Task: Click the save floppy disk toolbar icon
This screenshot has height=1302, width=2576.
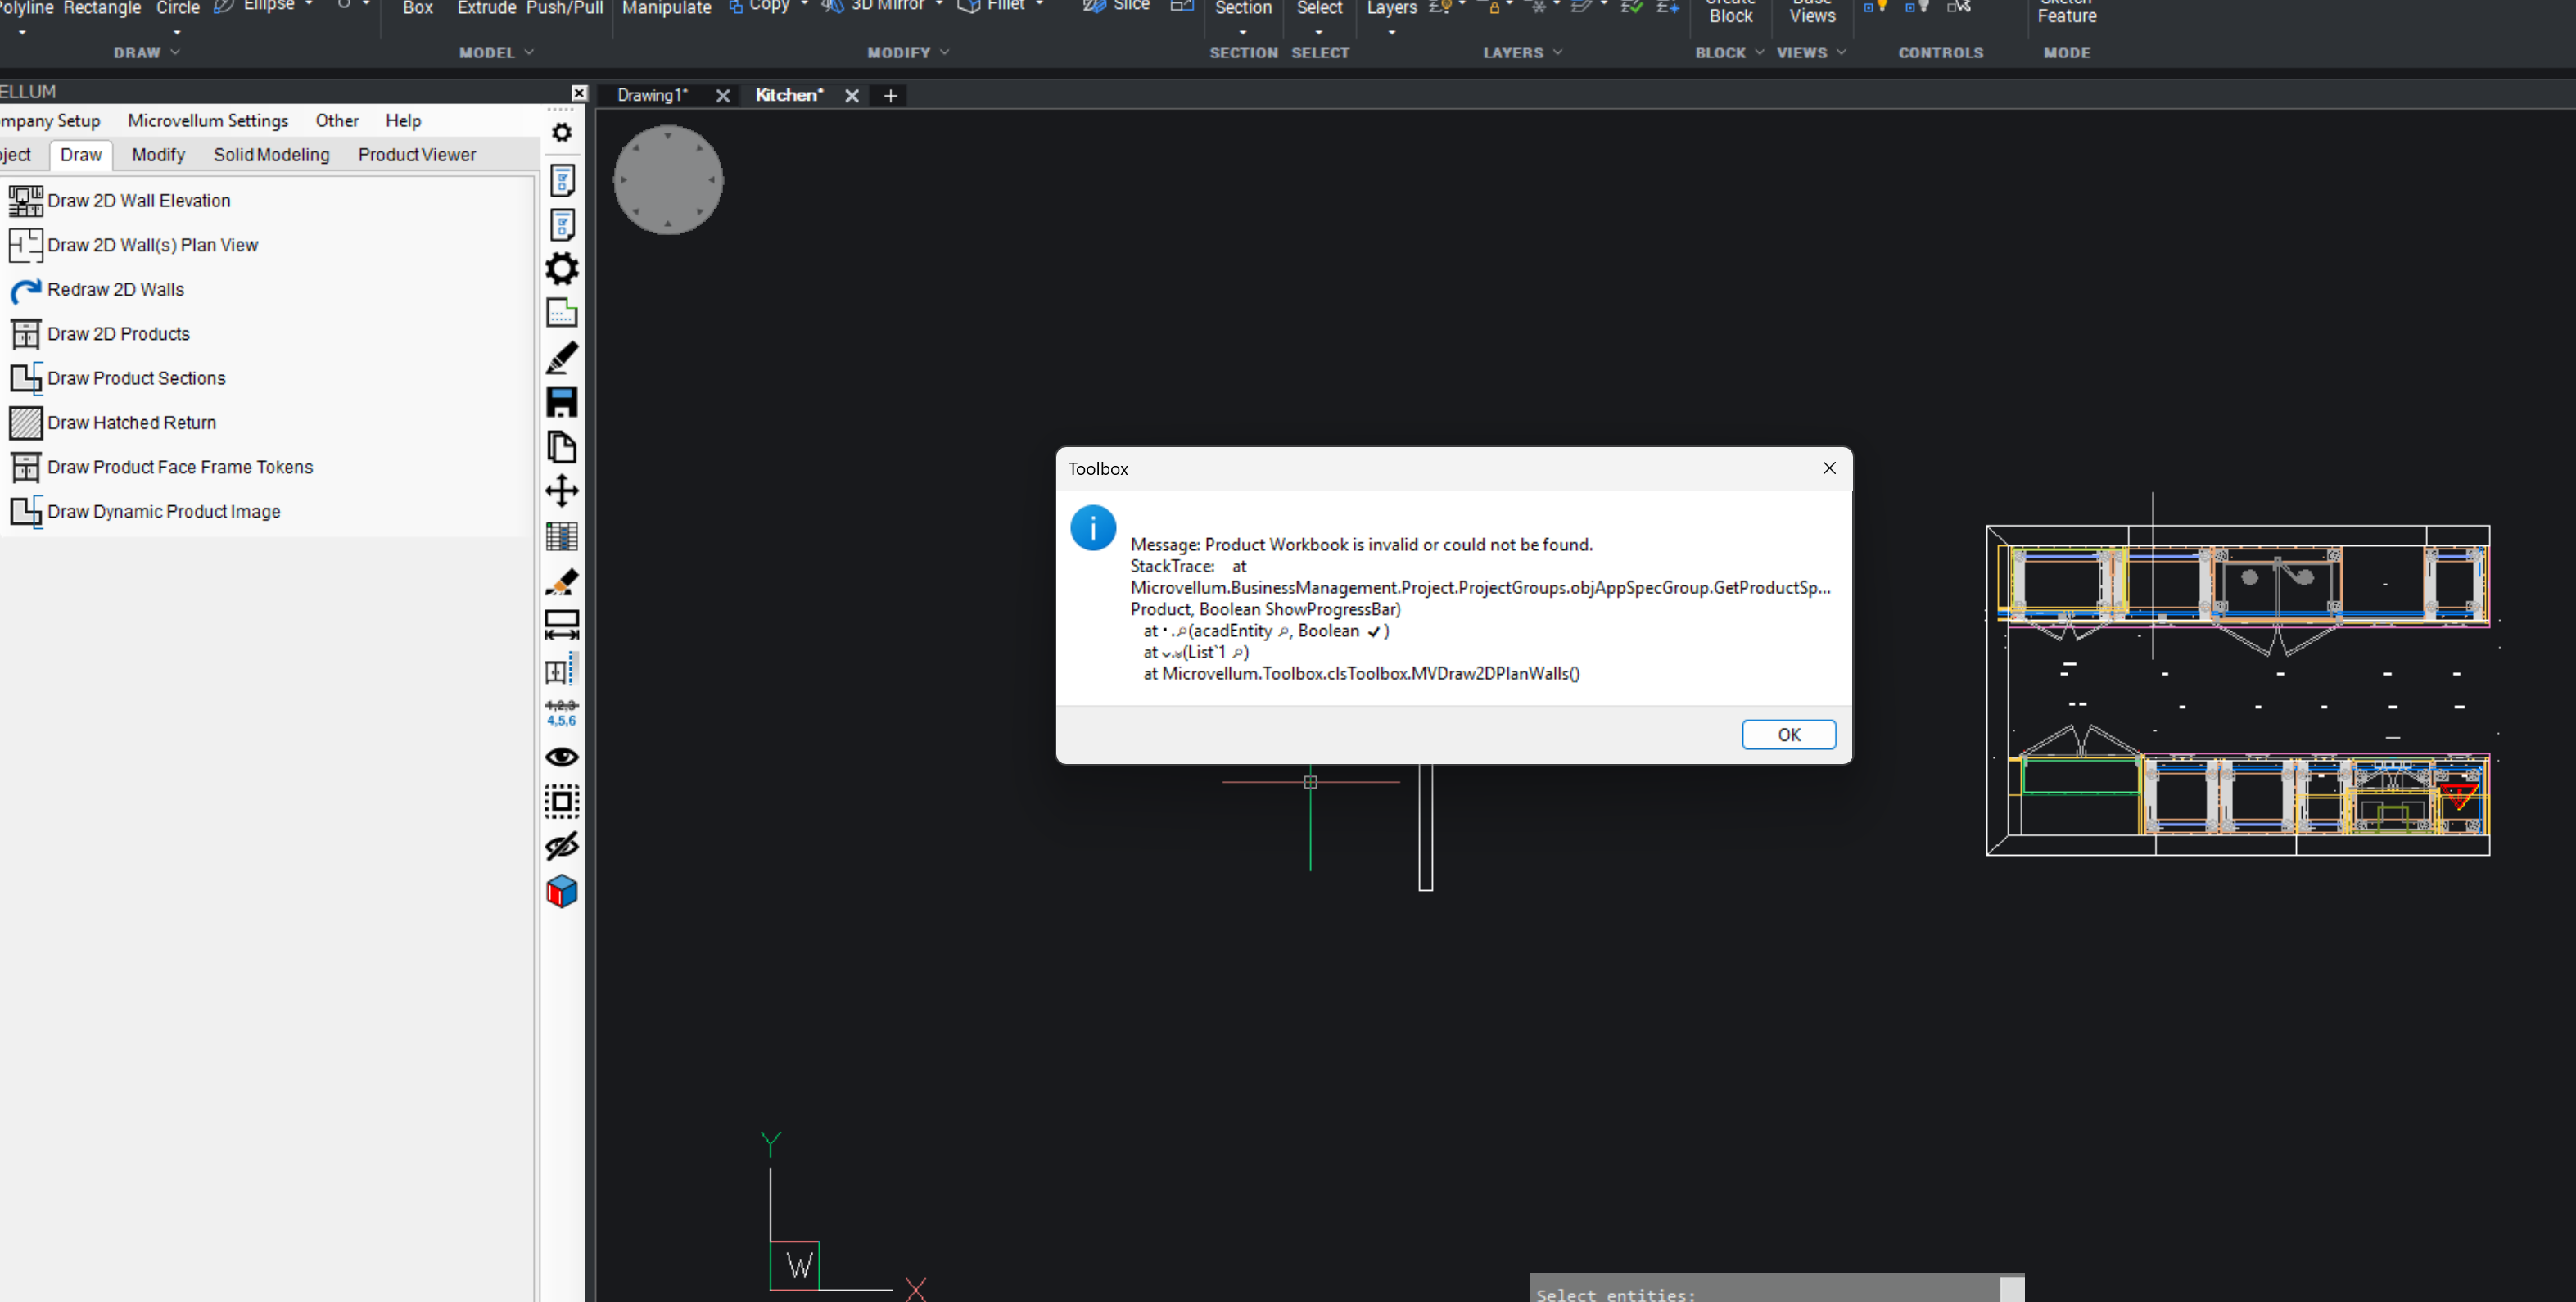Action: (x=562, y=402)
